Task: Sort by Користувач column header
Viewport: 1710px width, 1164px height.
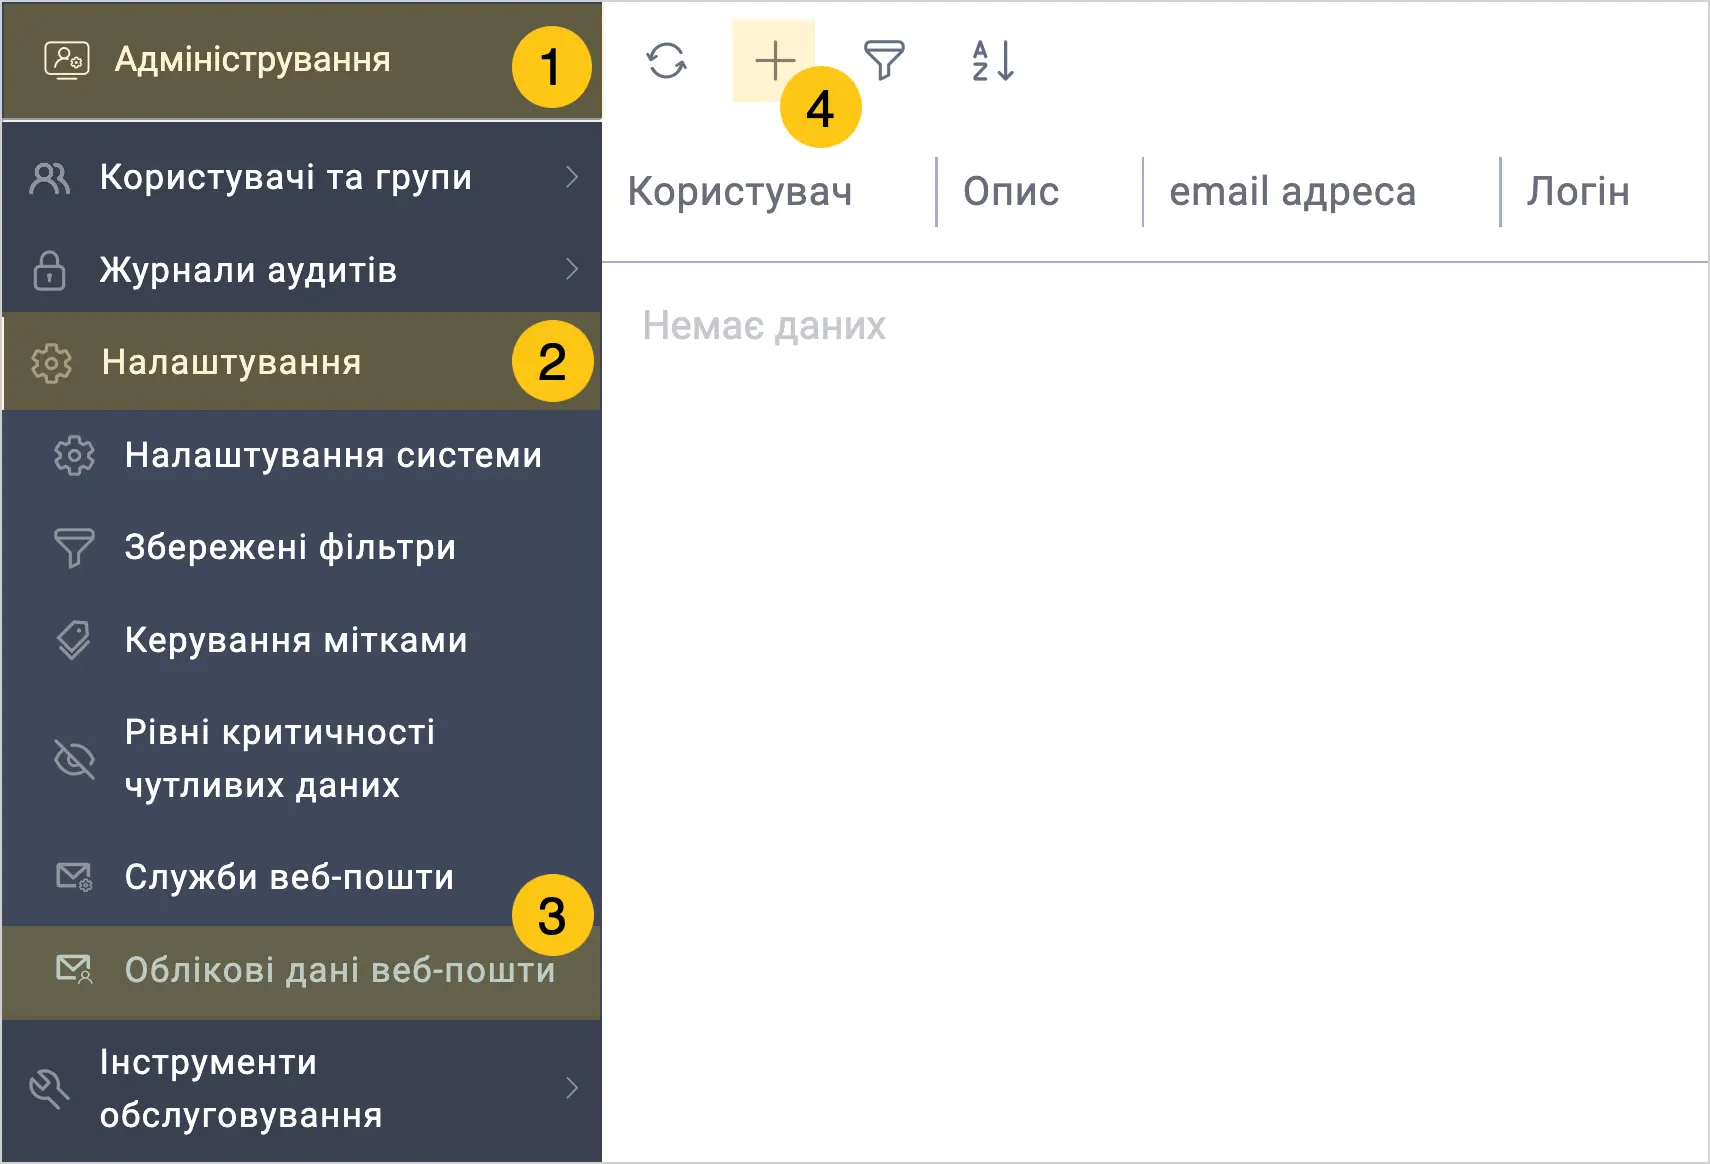Action: [x=740, y=192]
